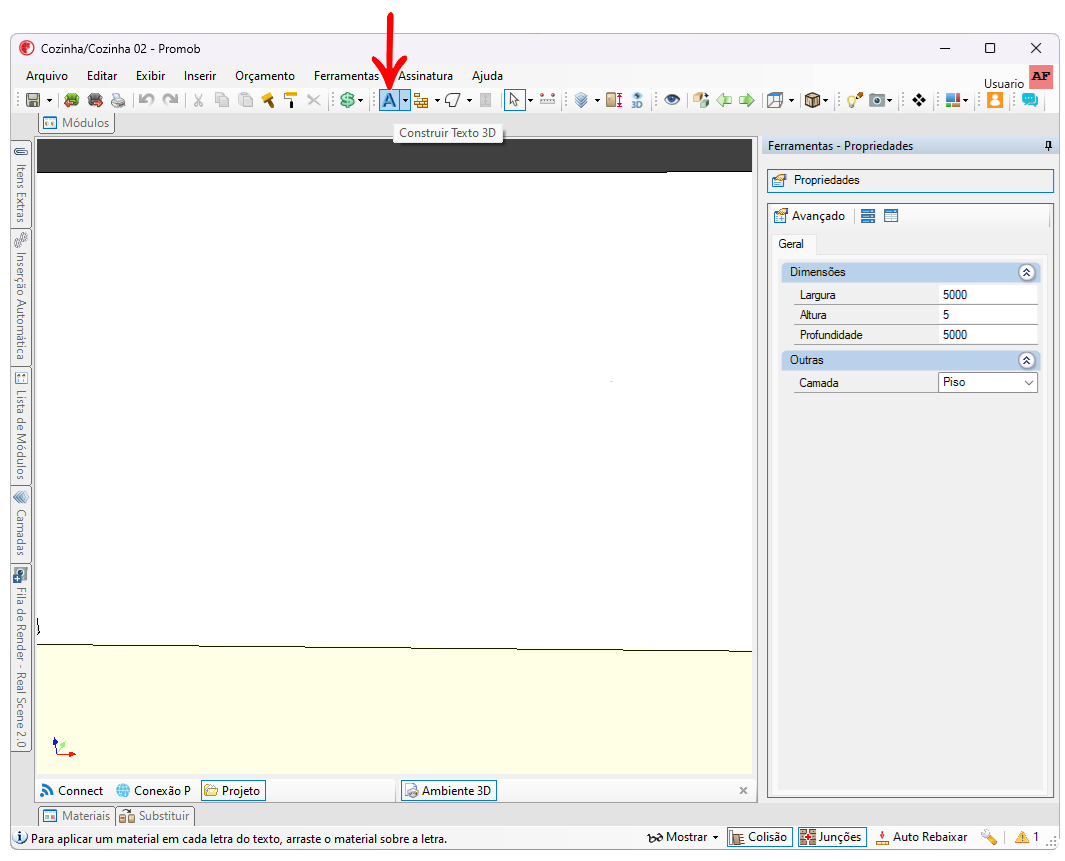The width and height of the screenshot is (1065, 861).
Task: Open the wireframe cube dropdown arrow
Action: click(792, 100)
